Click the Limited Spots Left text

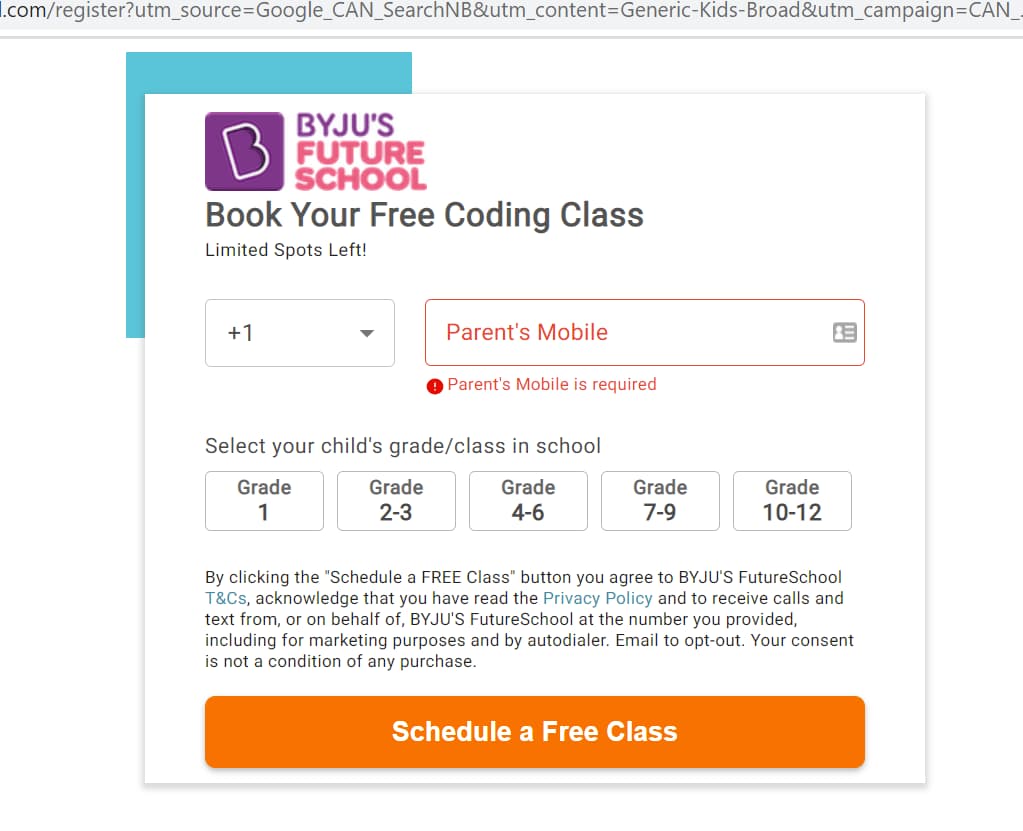(x=286, y=250)
